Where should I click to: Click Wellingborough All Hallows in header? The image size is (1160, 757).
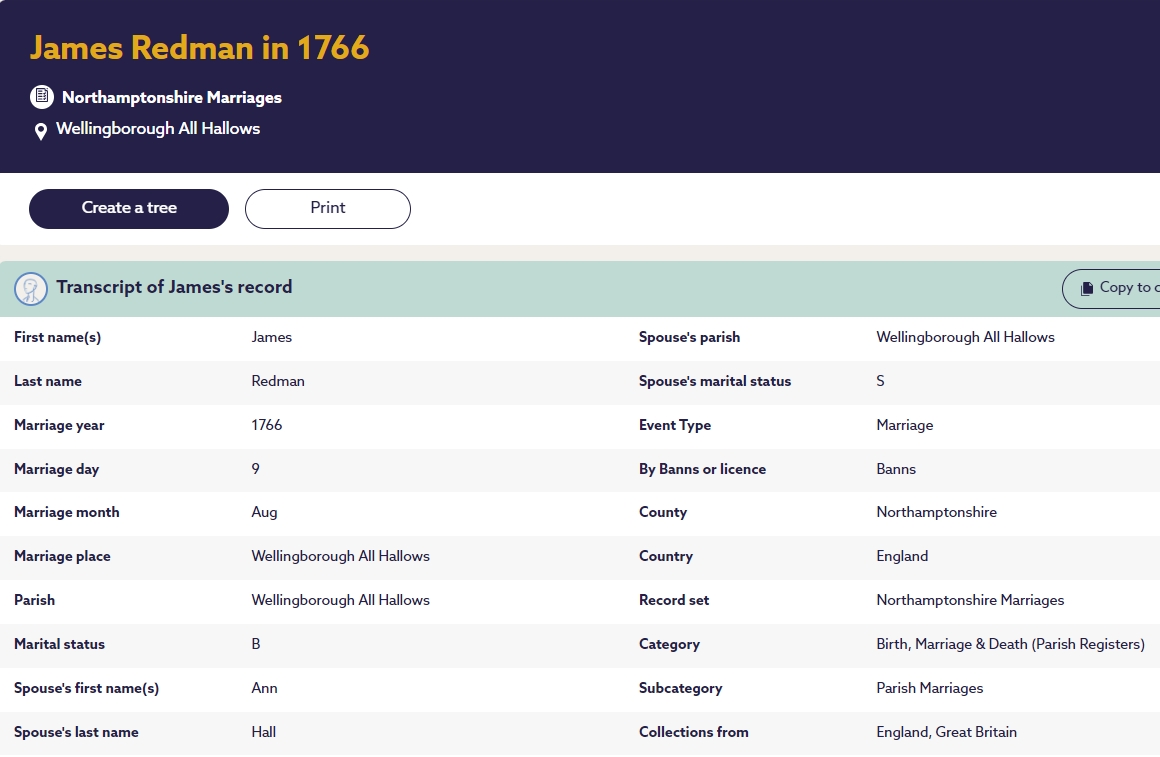click(x=158, y=129)
